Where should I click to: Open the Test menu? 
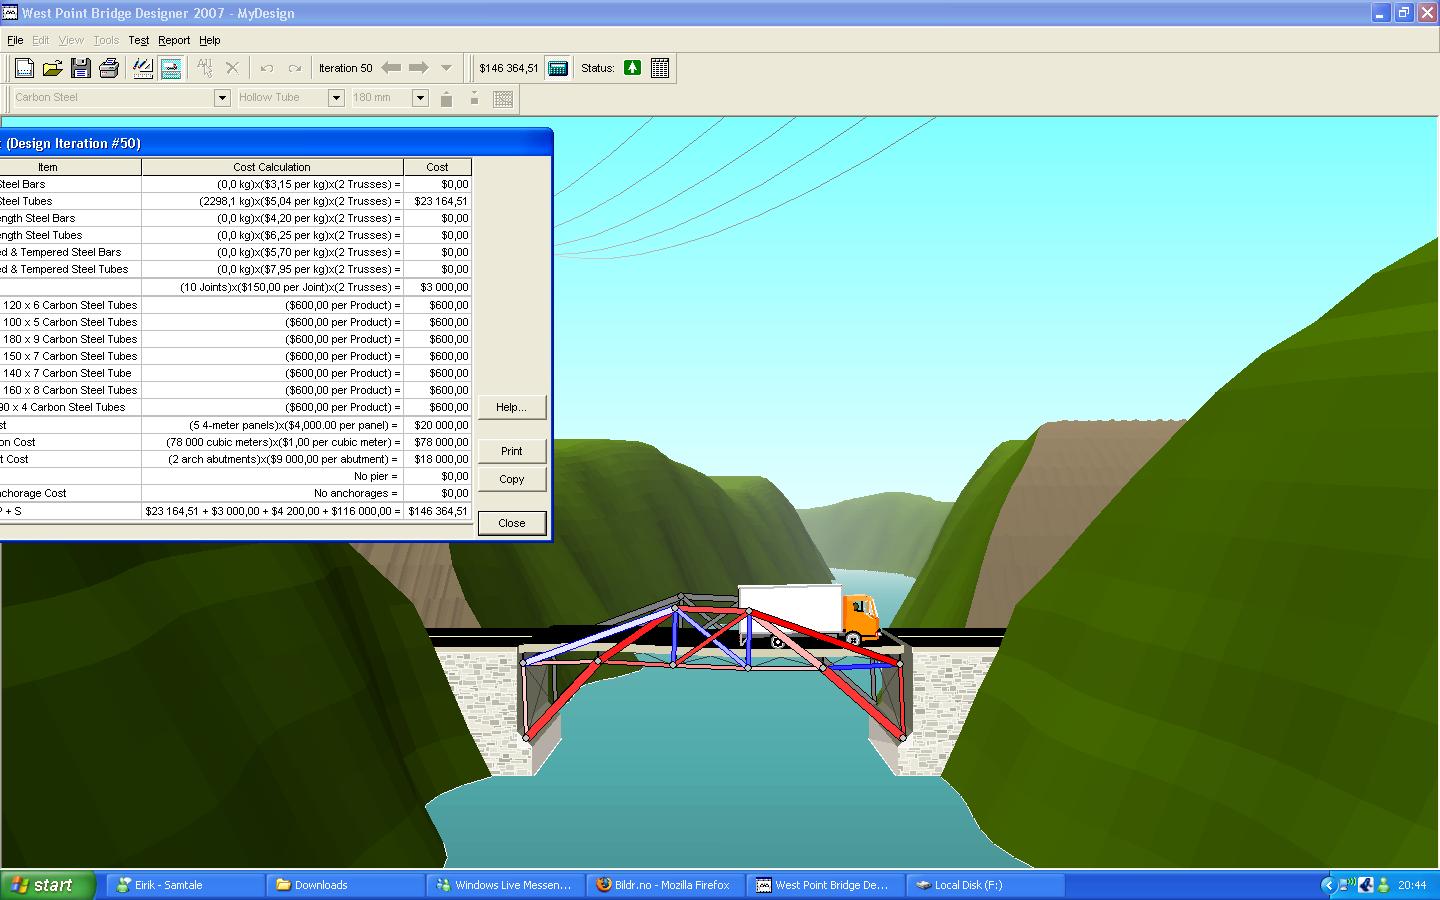coord(139,40)
